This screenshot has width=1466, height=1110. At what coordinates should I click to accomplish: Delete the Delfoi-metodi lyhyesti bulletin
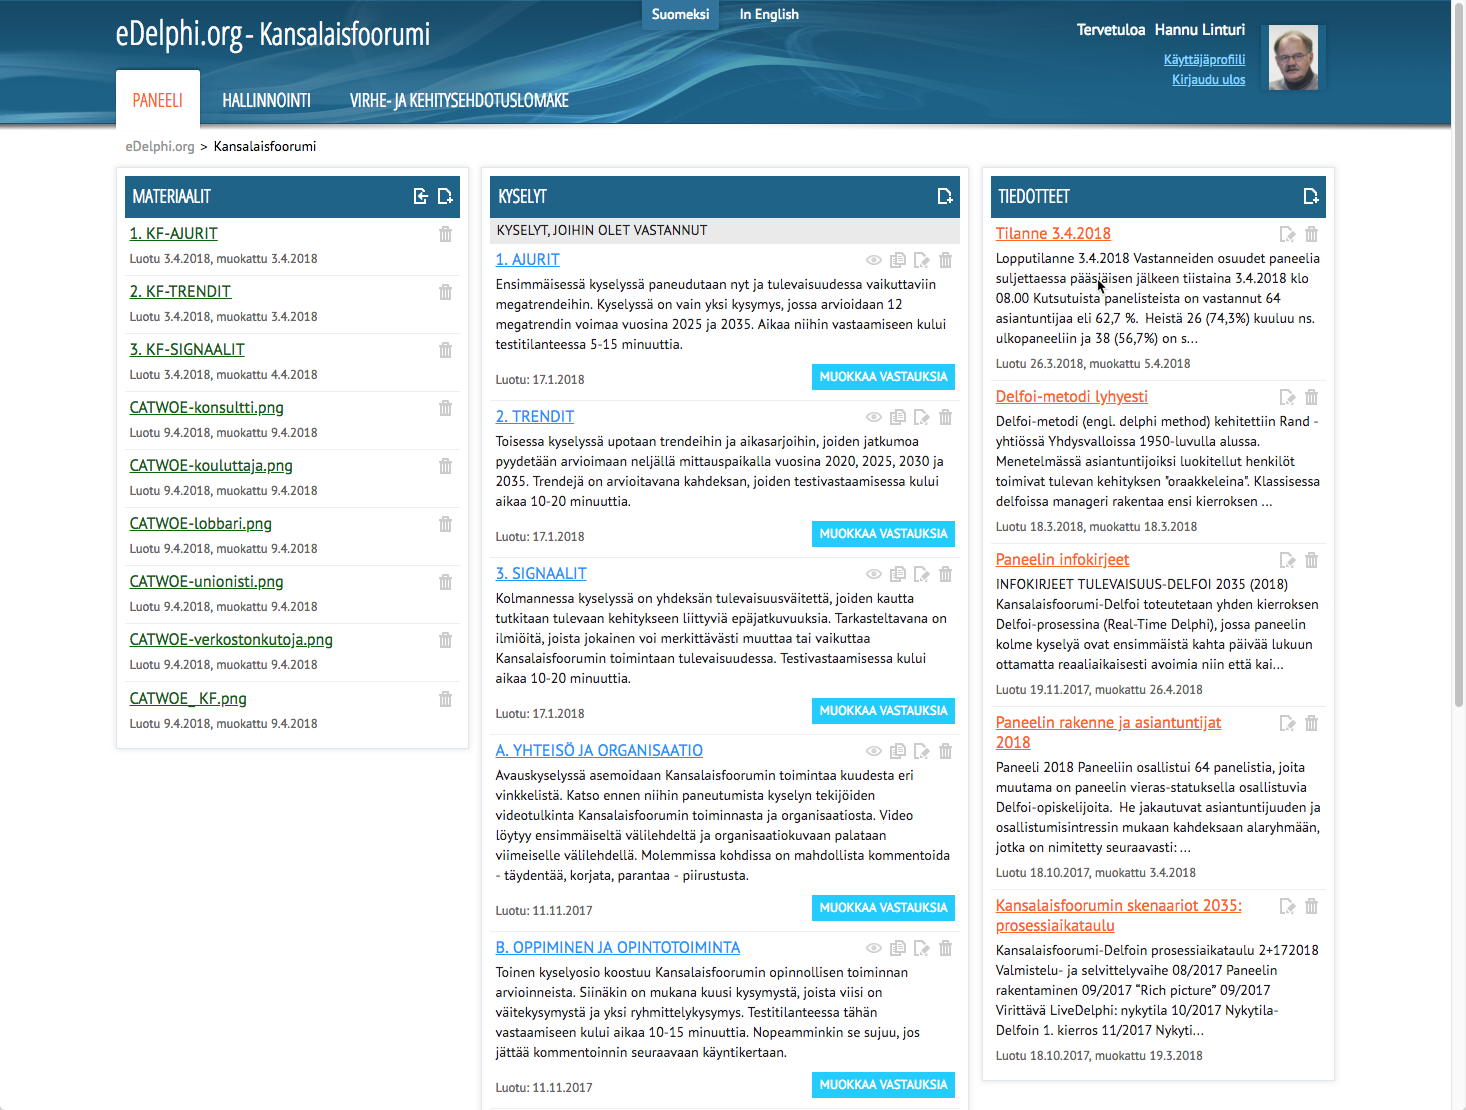tap(1311, 397)
